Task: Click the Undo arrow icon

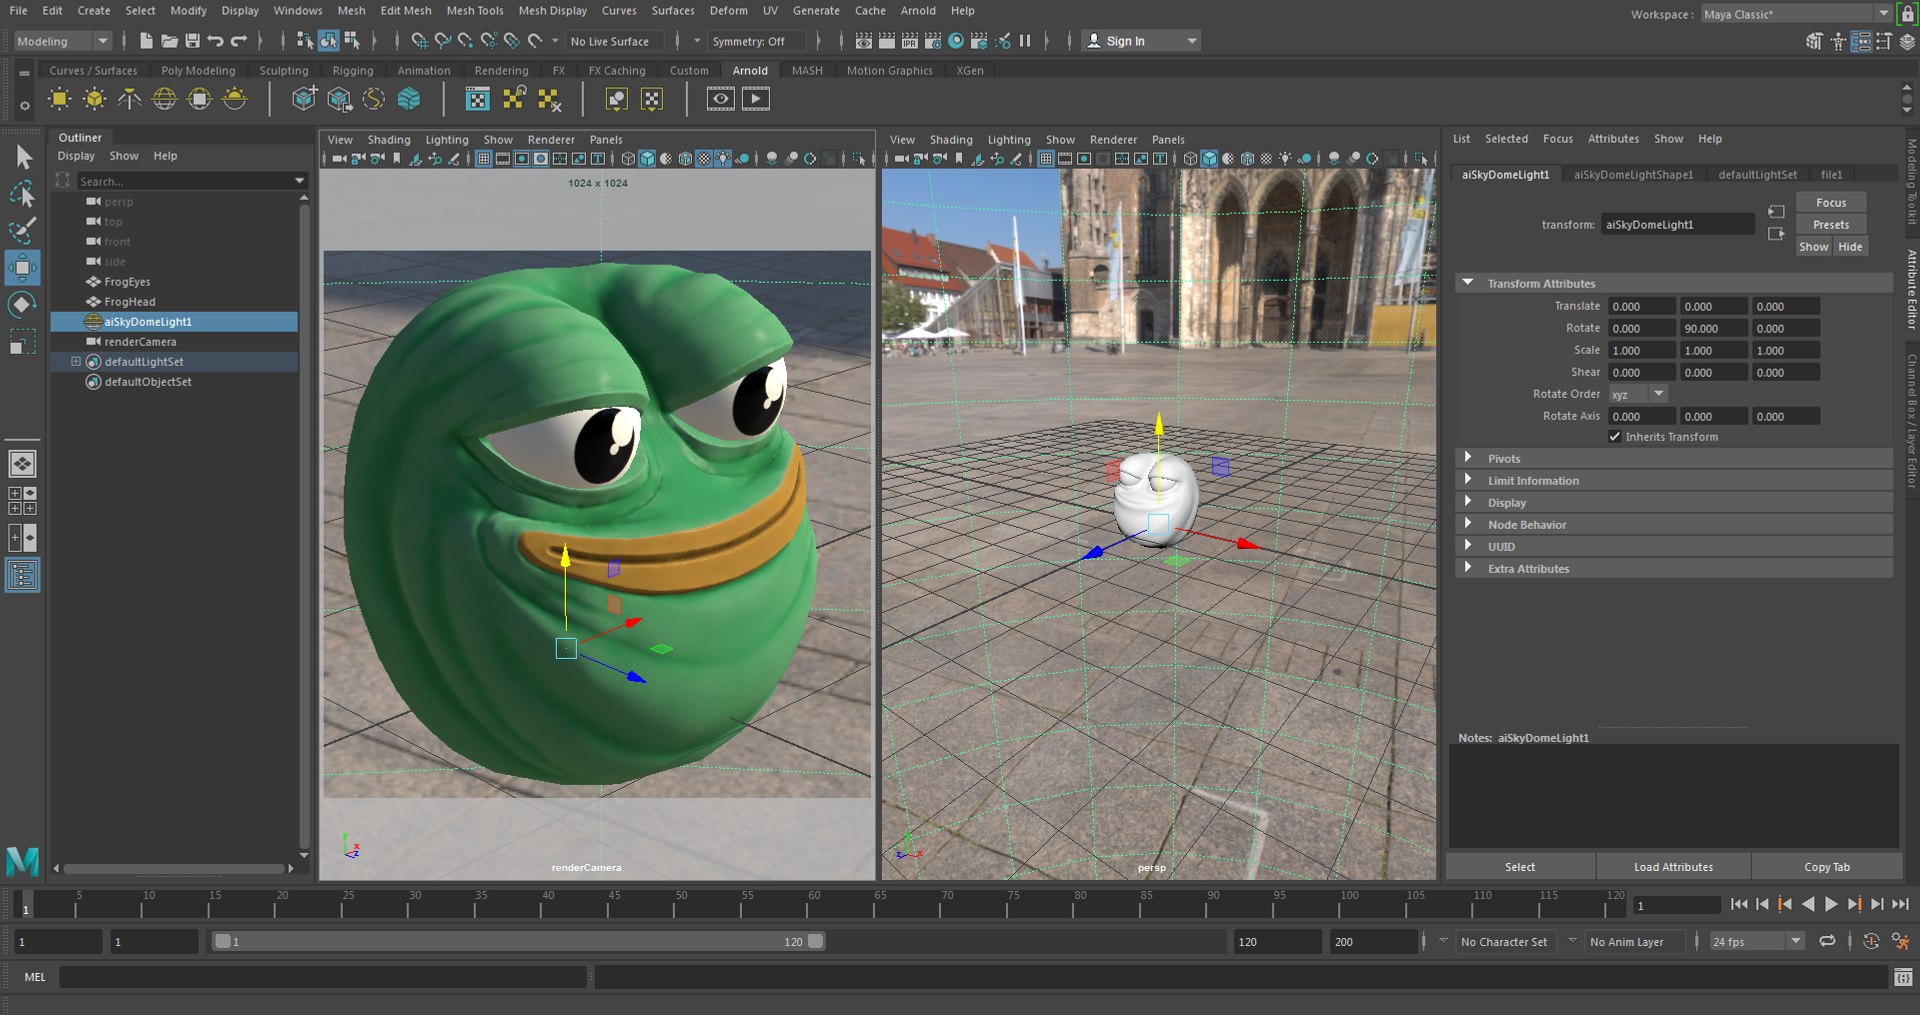Action: [215, 41]
